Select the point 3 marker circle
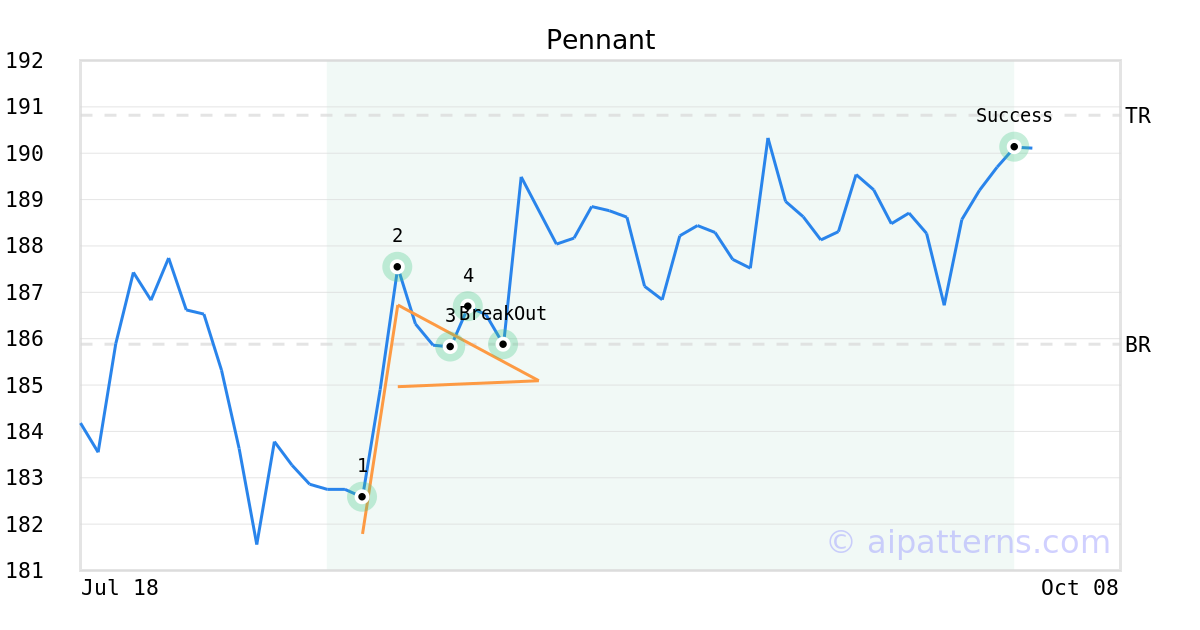This screenshot has height=630, width=1200. click(450, 346)
